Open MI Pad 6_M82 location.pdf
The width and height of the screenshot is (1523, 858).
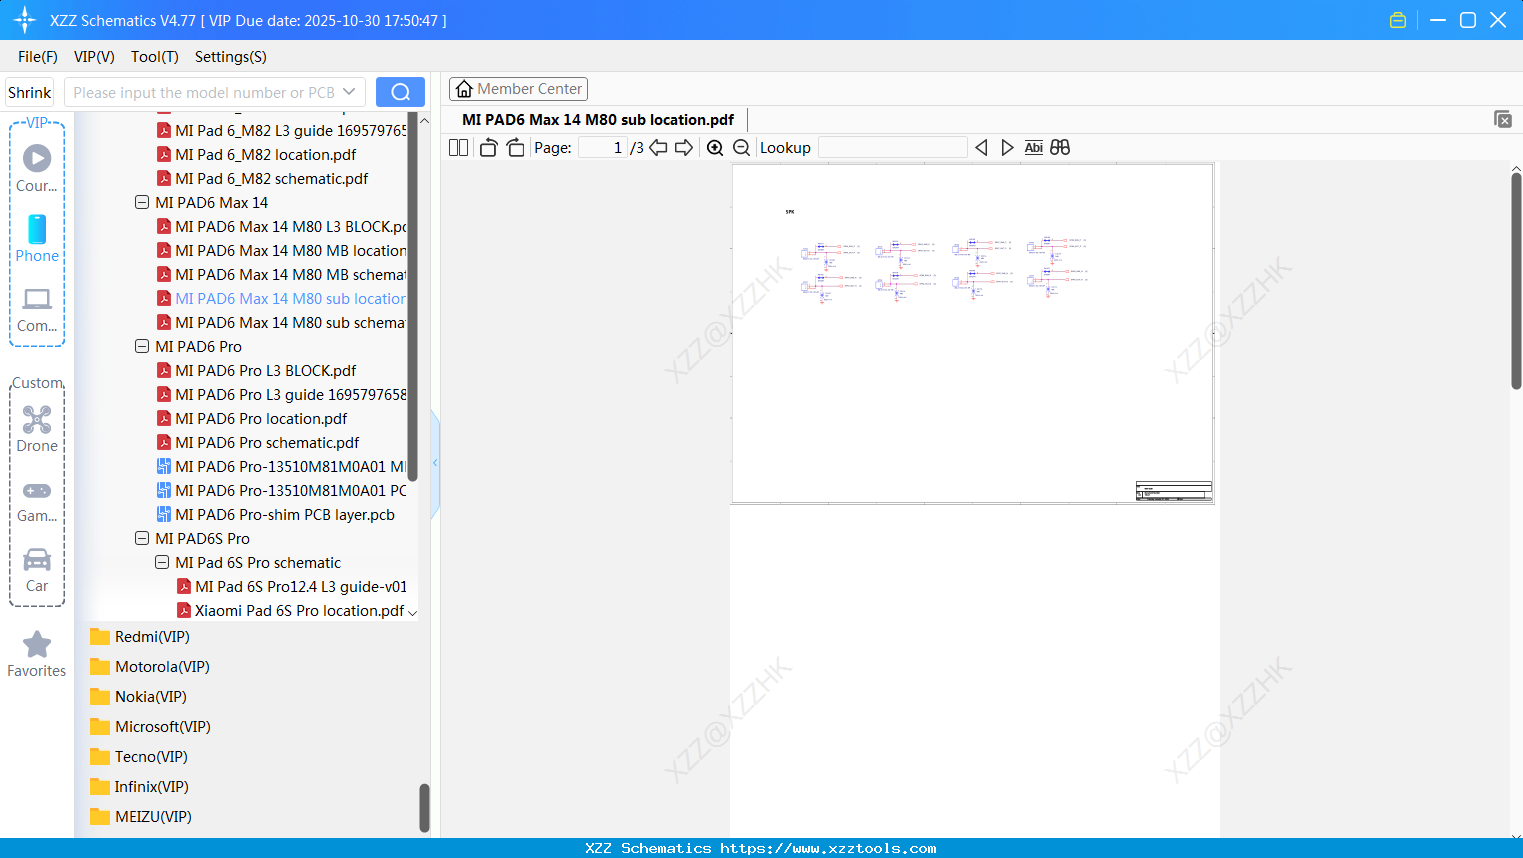[265, 155]
